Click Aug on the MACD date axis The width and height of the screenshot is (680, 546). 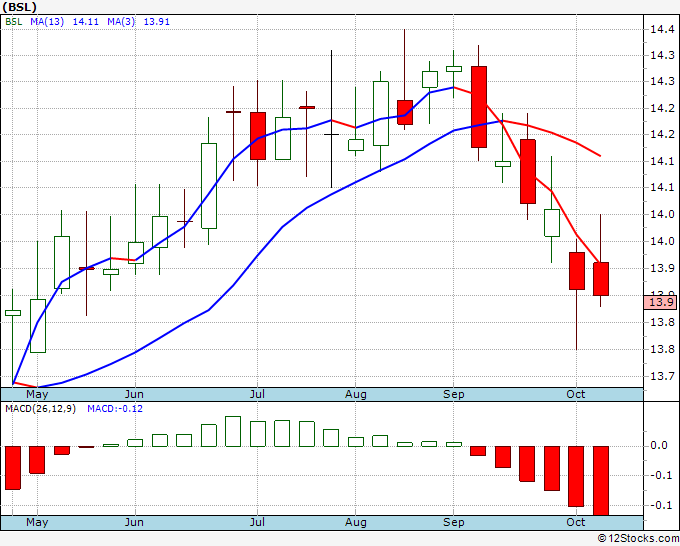356,522
